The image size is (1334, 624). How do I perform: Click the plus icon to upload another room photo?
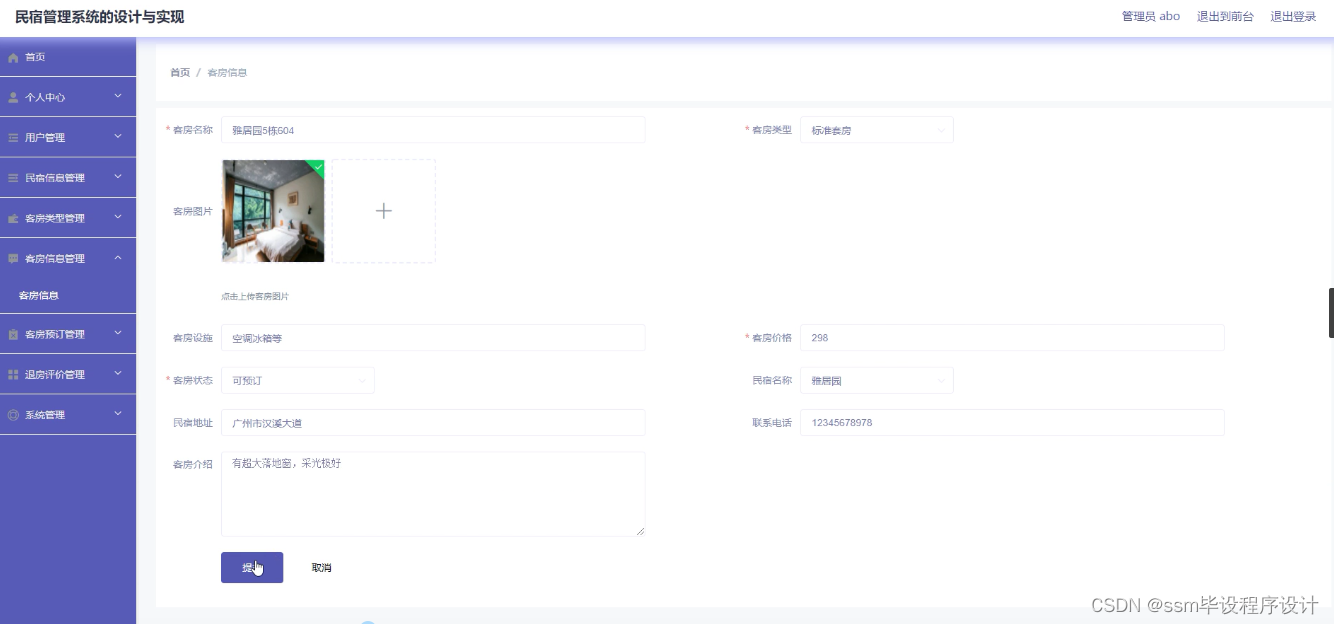pyautogui.click(x=383, y=211)
